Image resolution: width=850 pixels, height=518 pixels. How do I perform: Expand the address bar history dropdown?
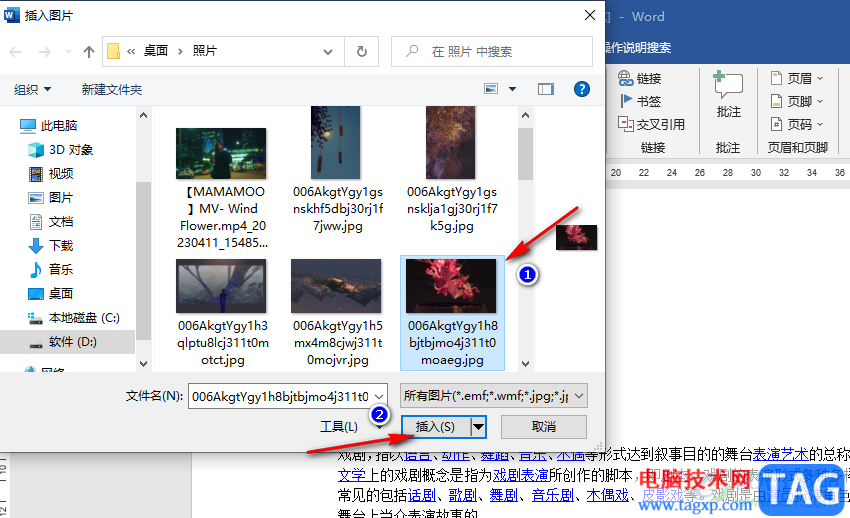[x=328, y=51]
